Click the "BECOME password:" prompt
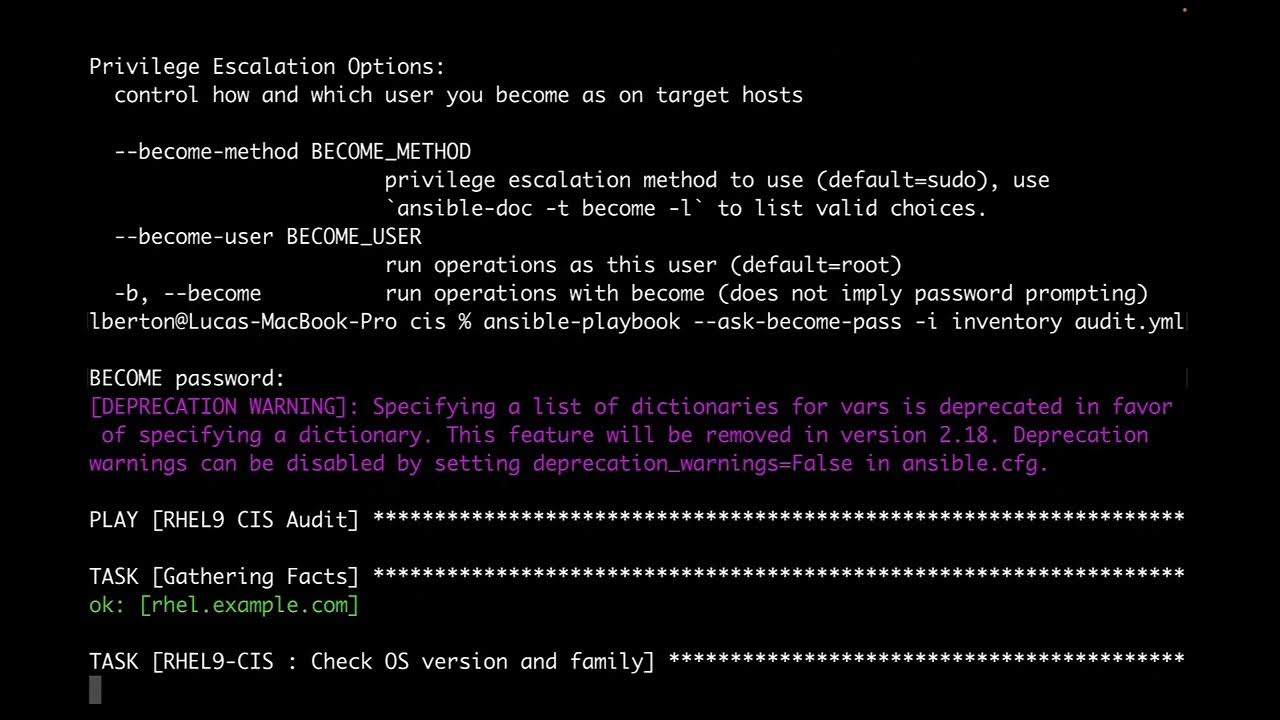 187,379
